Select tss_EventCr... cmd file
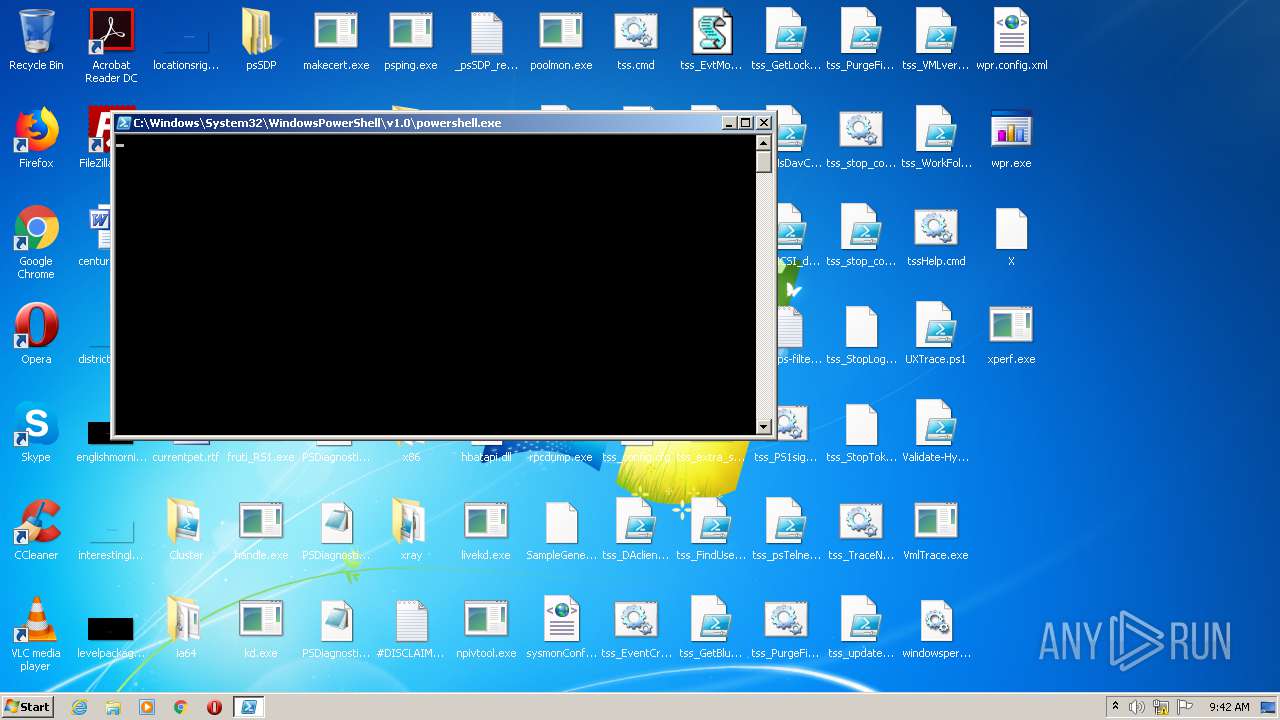Image resolution: width=1280 pixels, height=720 pixels. pos(636,629)
